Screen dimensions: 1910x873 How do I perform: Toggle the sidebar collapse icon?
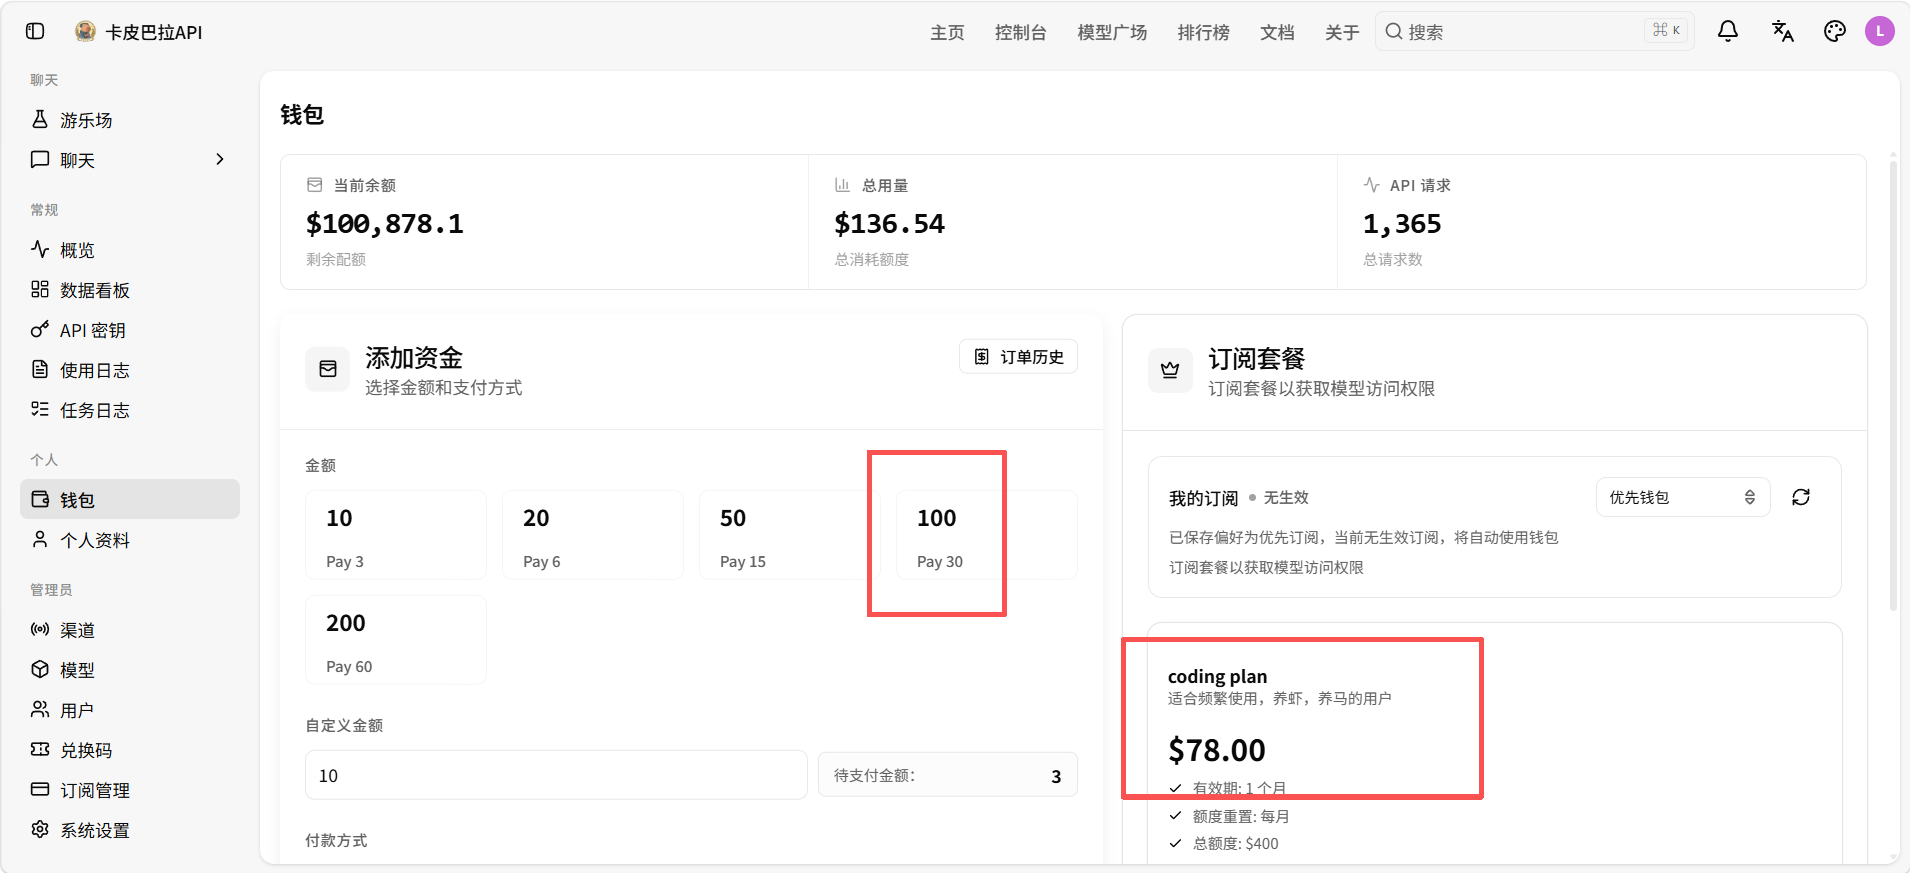(35, 31)
